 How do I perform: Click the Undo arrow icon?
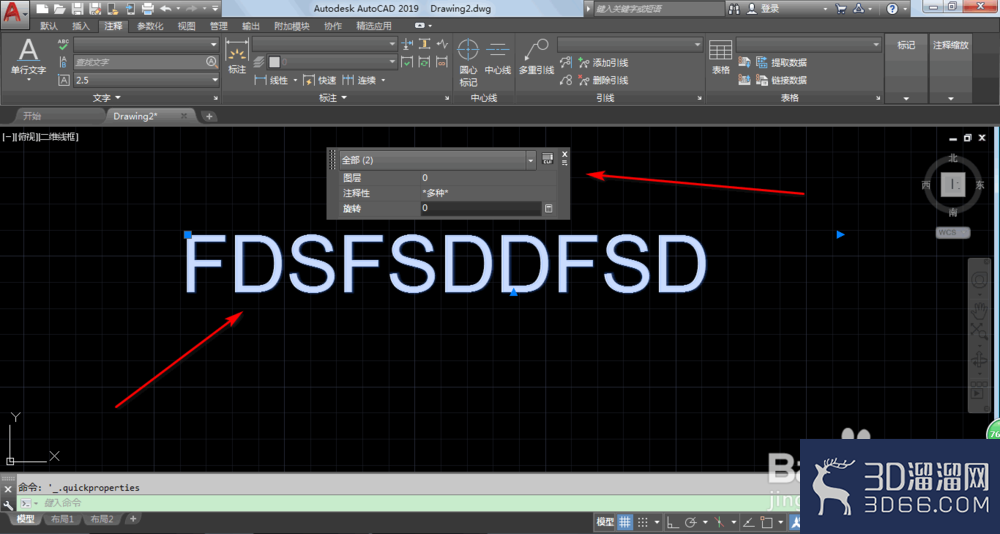(x=165, y=9)
